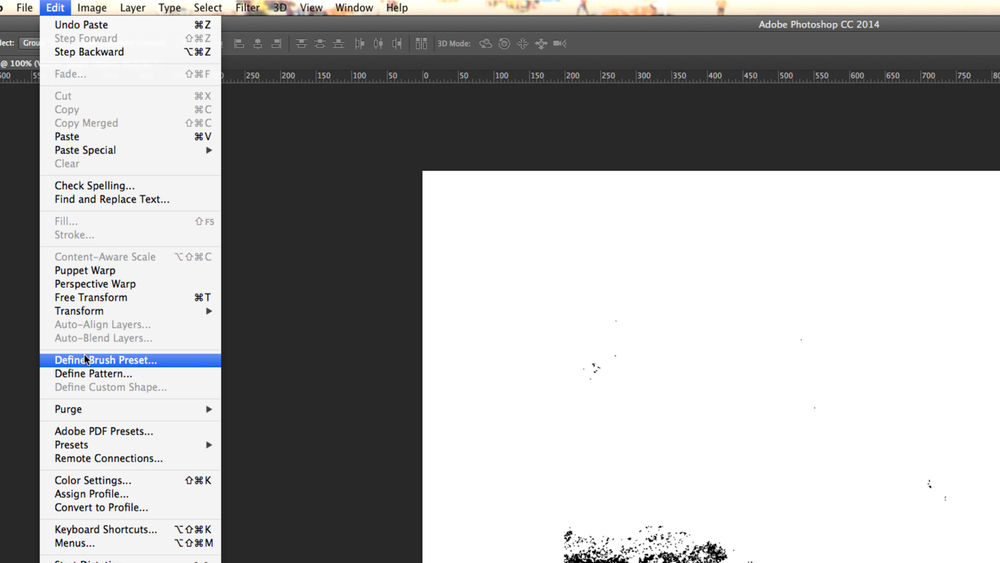The width and height of the screenshot is (1000, 563).
Task: Select Define Brush Preset...
Action: 130,360
